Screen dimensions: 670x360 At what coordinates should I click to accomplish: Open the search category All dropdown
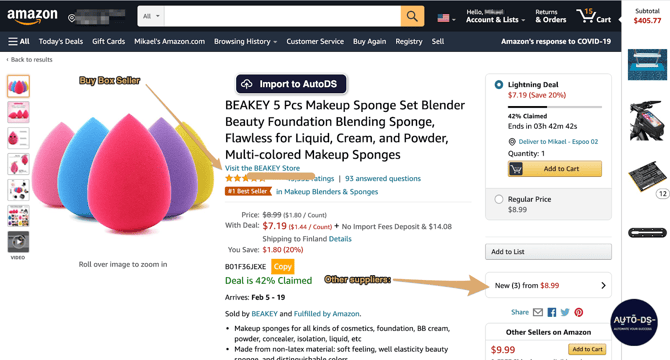pyautogui.click(x=151, y=16)
